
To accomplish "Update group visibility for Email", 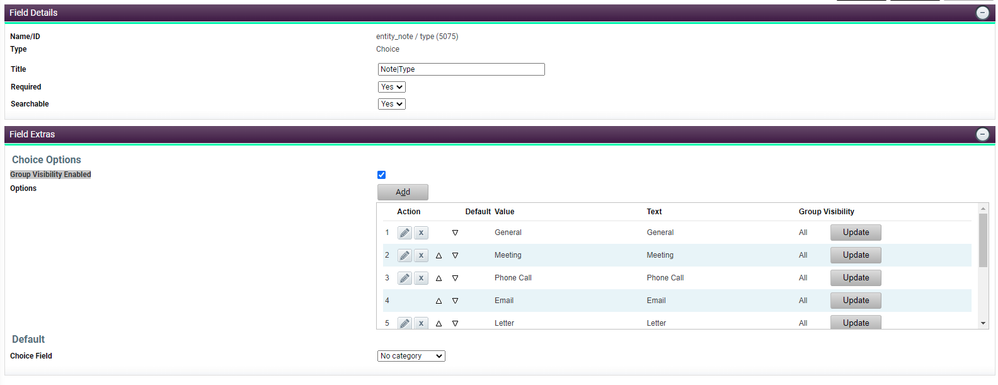I will click(855, 300).
